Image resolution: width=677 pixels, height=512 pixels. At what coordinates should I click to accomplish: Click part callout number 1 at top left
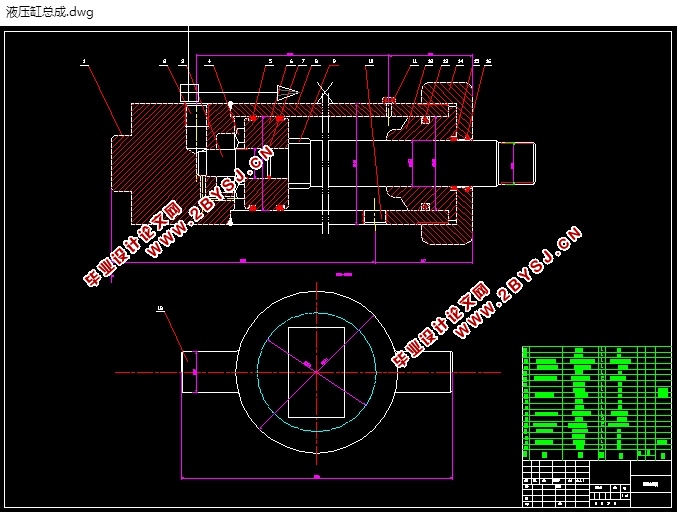[85, 62]
